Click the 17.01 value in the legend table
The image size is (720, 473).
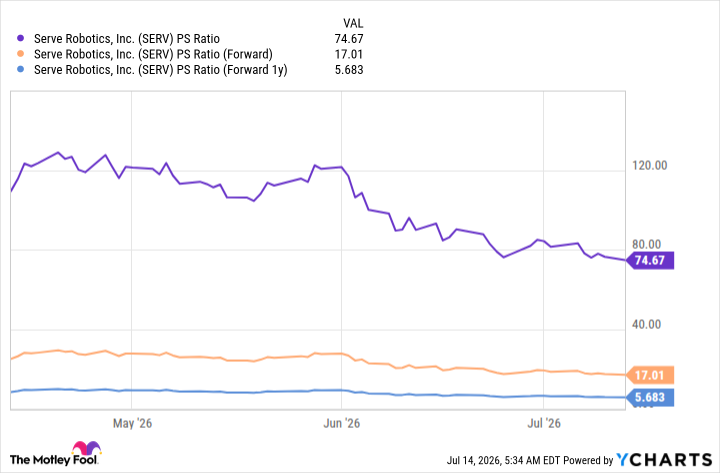(x=349, y=54)
